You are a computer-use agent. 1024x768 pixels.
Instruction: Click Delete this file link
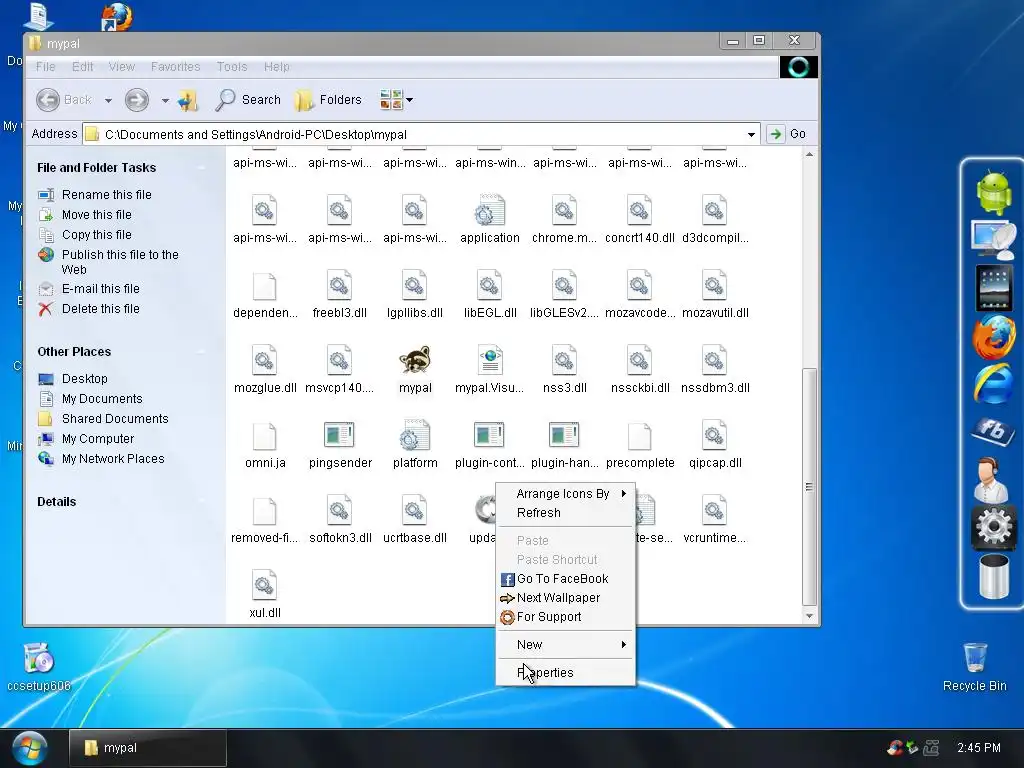[101, 309]
